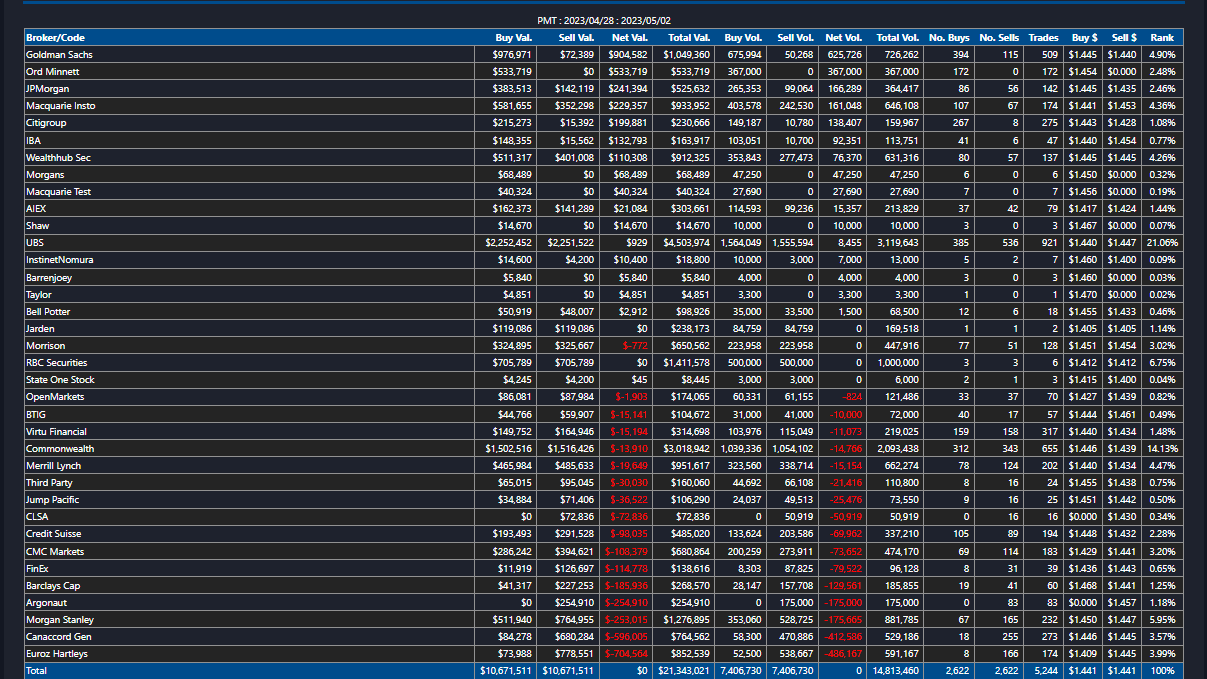Select the Euroz Hartleys broker name
The image size is (1207, 679).
click(56, 654)
